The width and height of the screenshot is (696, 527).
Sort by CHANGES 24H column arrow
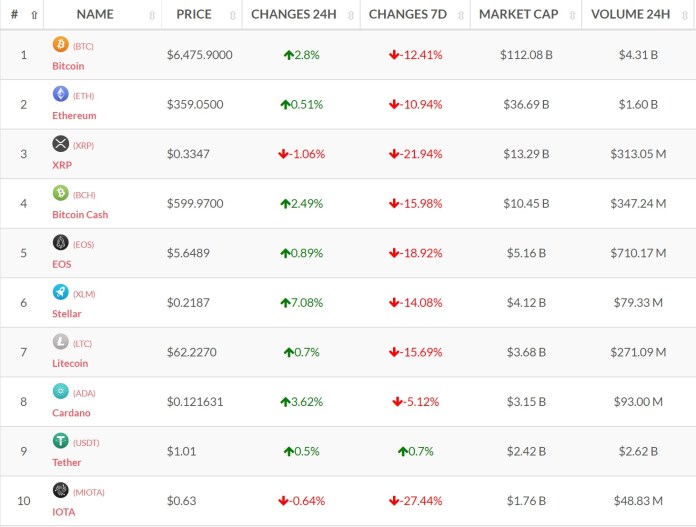pyautogui.click(x=351, y=16)
